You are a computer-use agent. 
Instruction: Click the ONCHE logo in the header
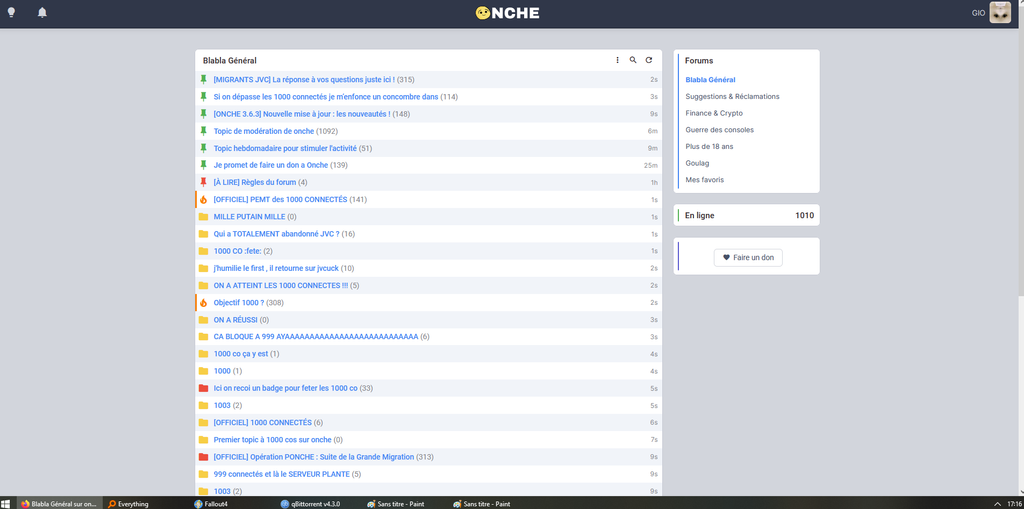(x=507, y=12)
